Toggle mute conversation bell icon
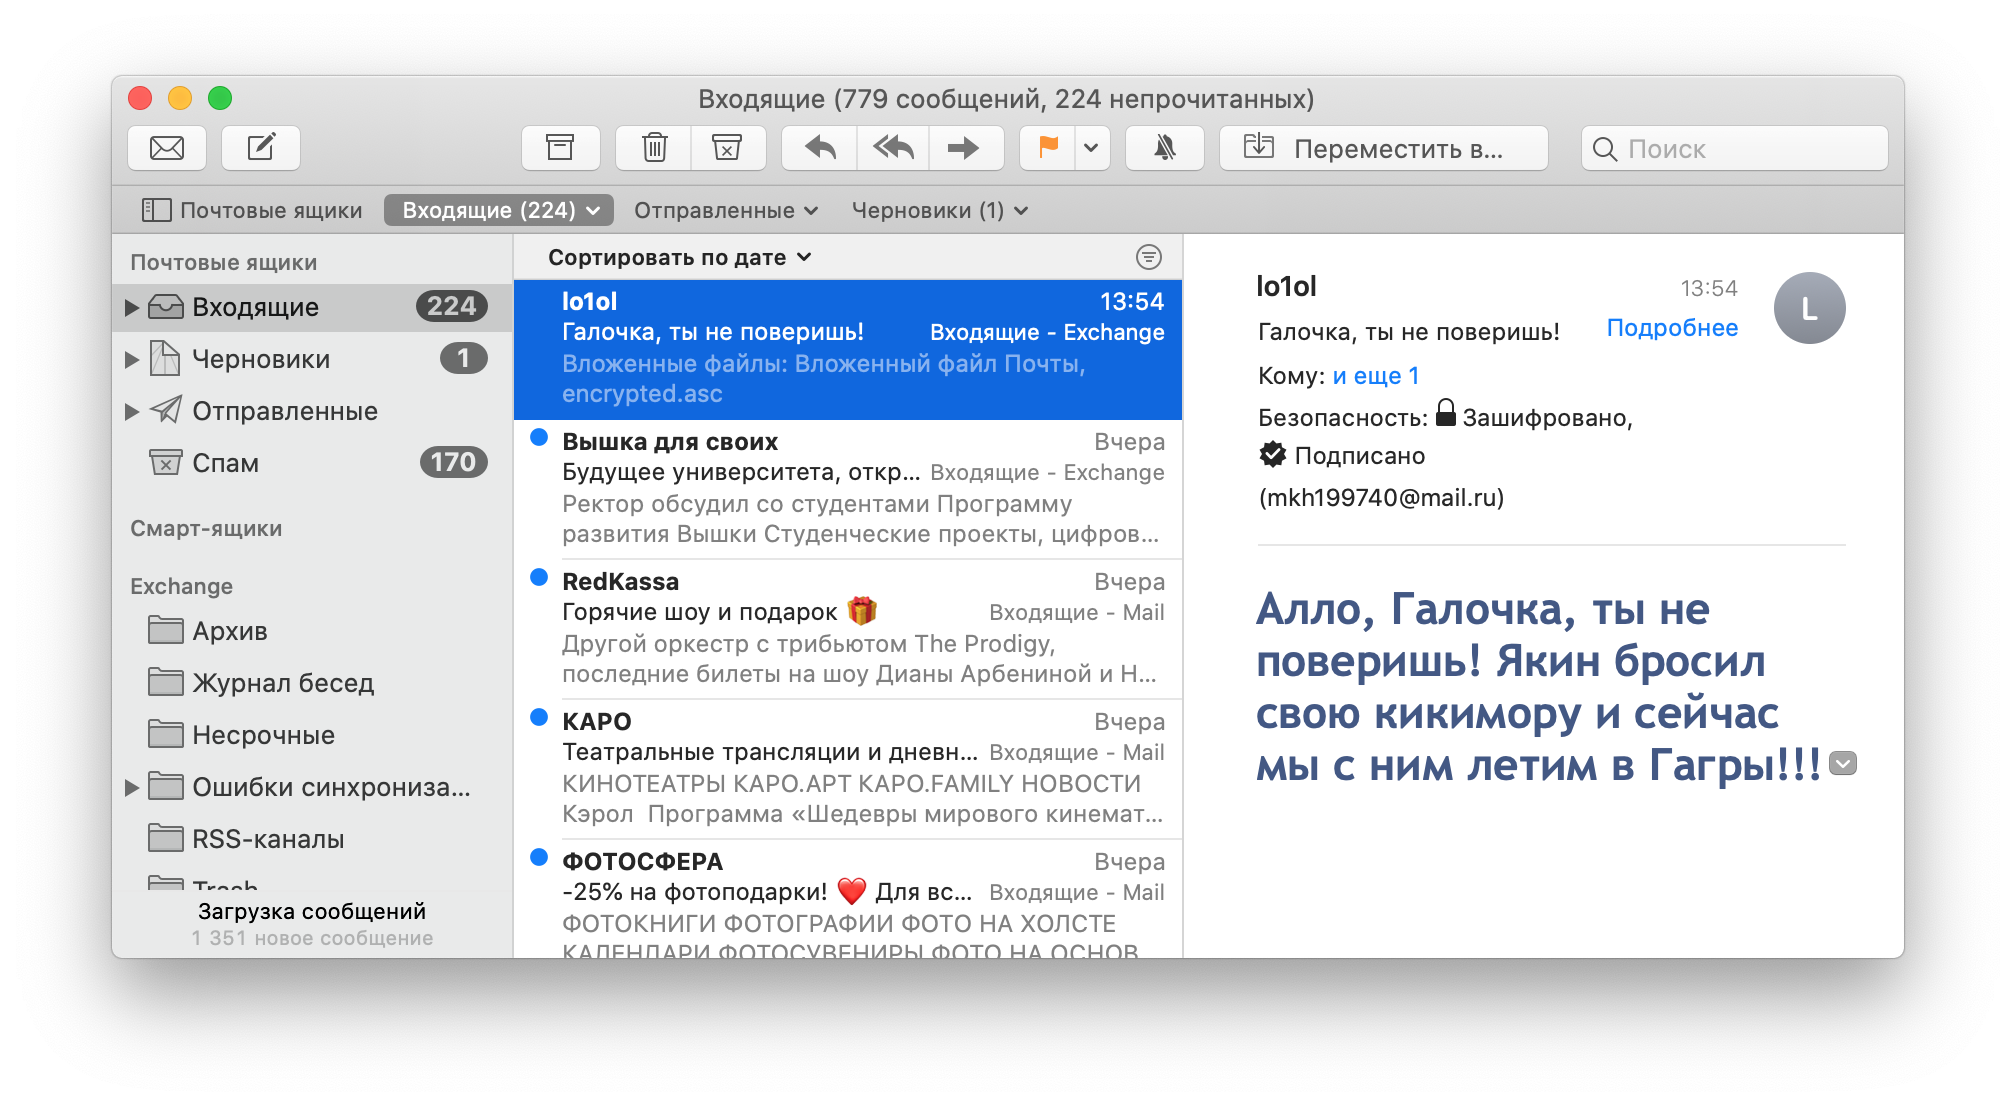The height and width of the screenshot is (1106, 2016). pos(1164,148)
